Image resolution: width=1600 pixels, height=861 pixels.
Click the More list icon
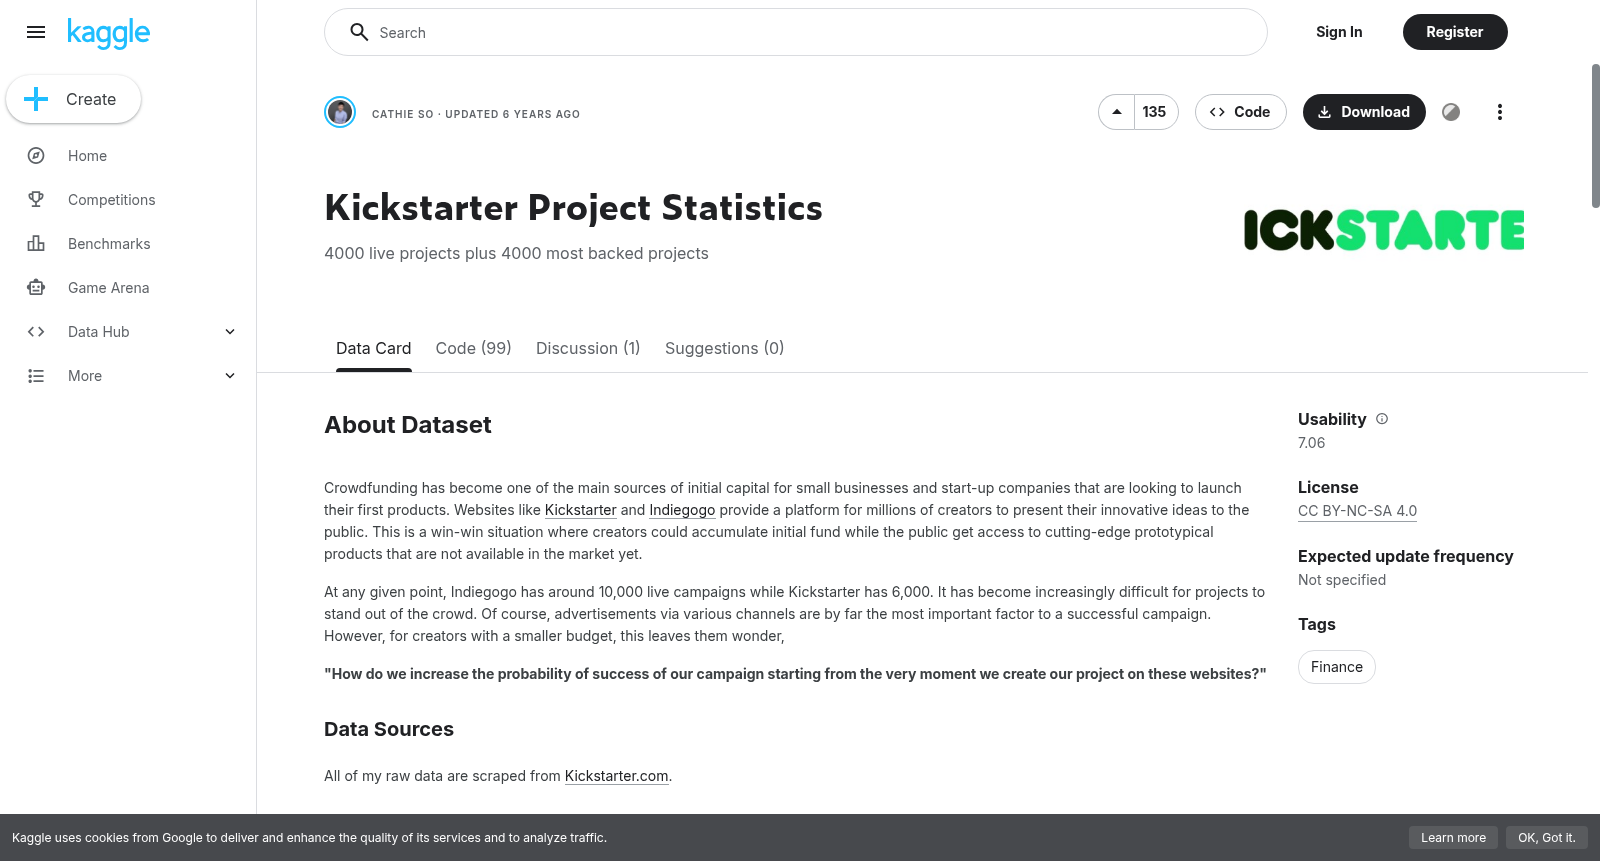point(36,376)
